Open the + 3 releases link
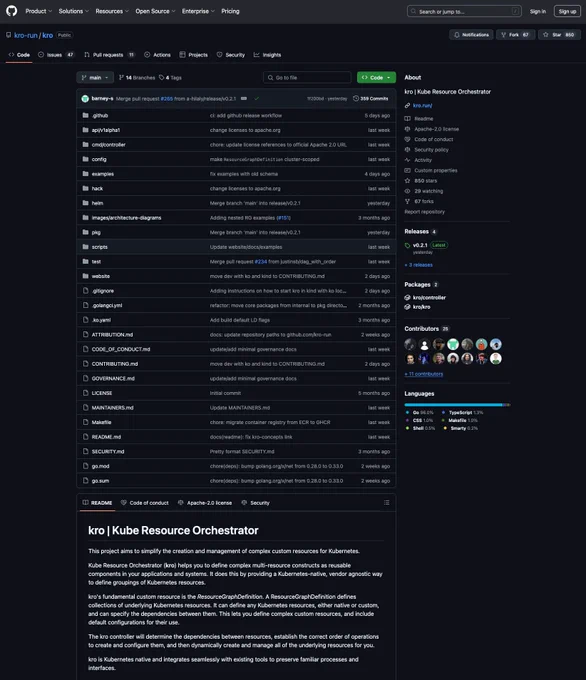 tap(419, 265)
